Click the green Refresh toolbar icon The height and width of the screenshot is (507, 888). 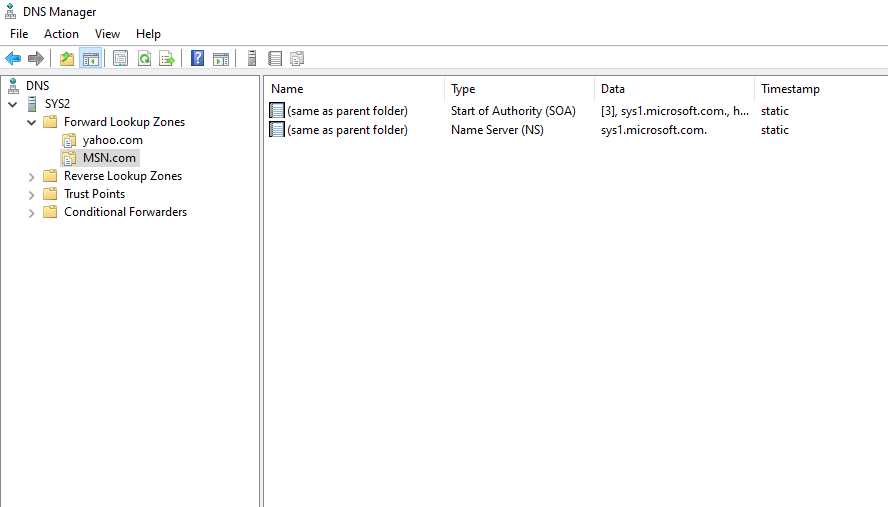point(144,58)
